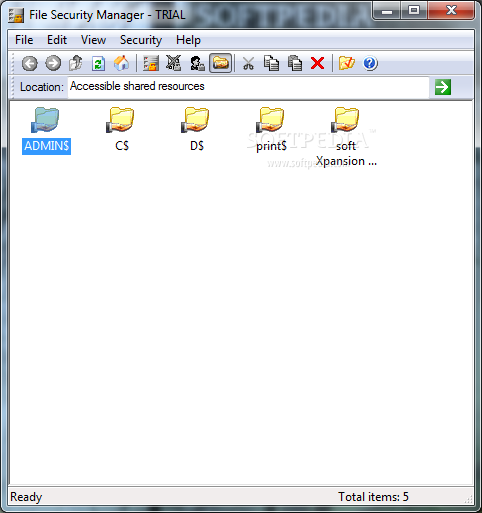Open the Security menu
Image resolution: width=482 pixels, height=513 pixels.
point(141,40)
